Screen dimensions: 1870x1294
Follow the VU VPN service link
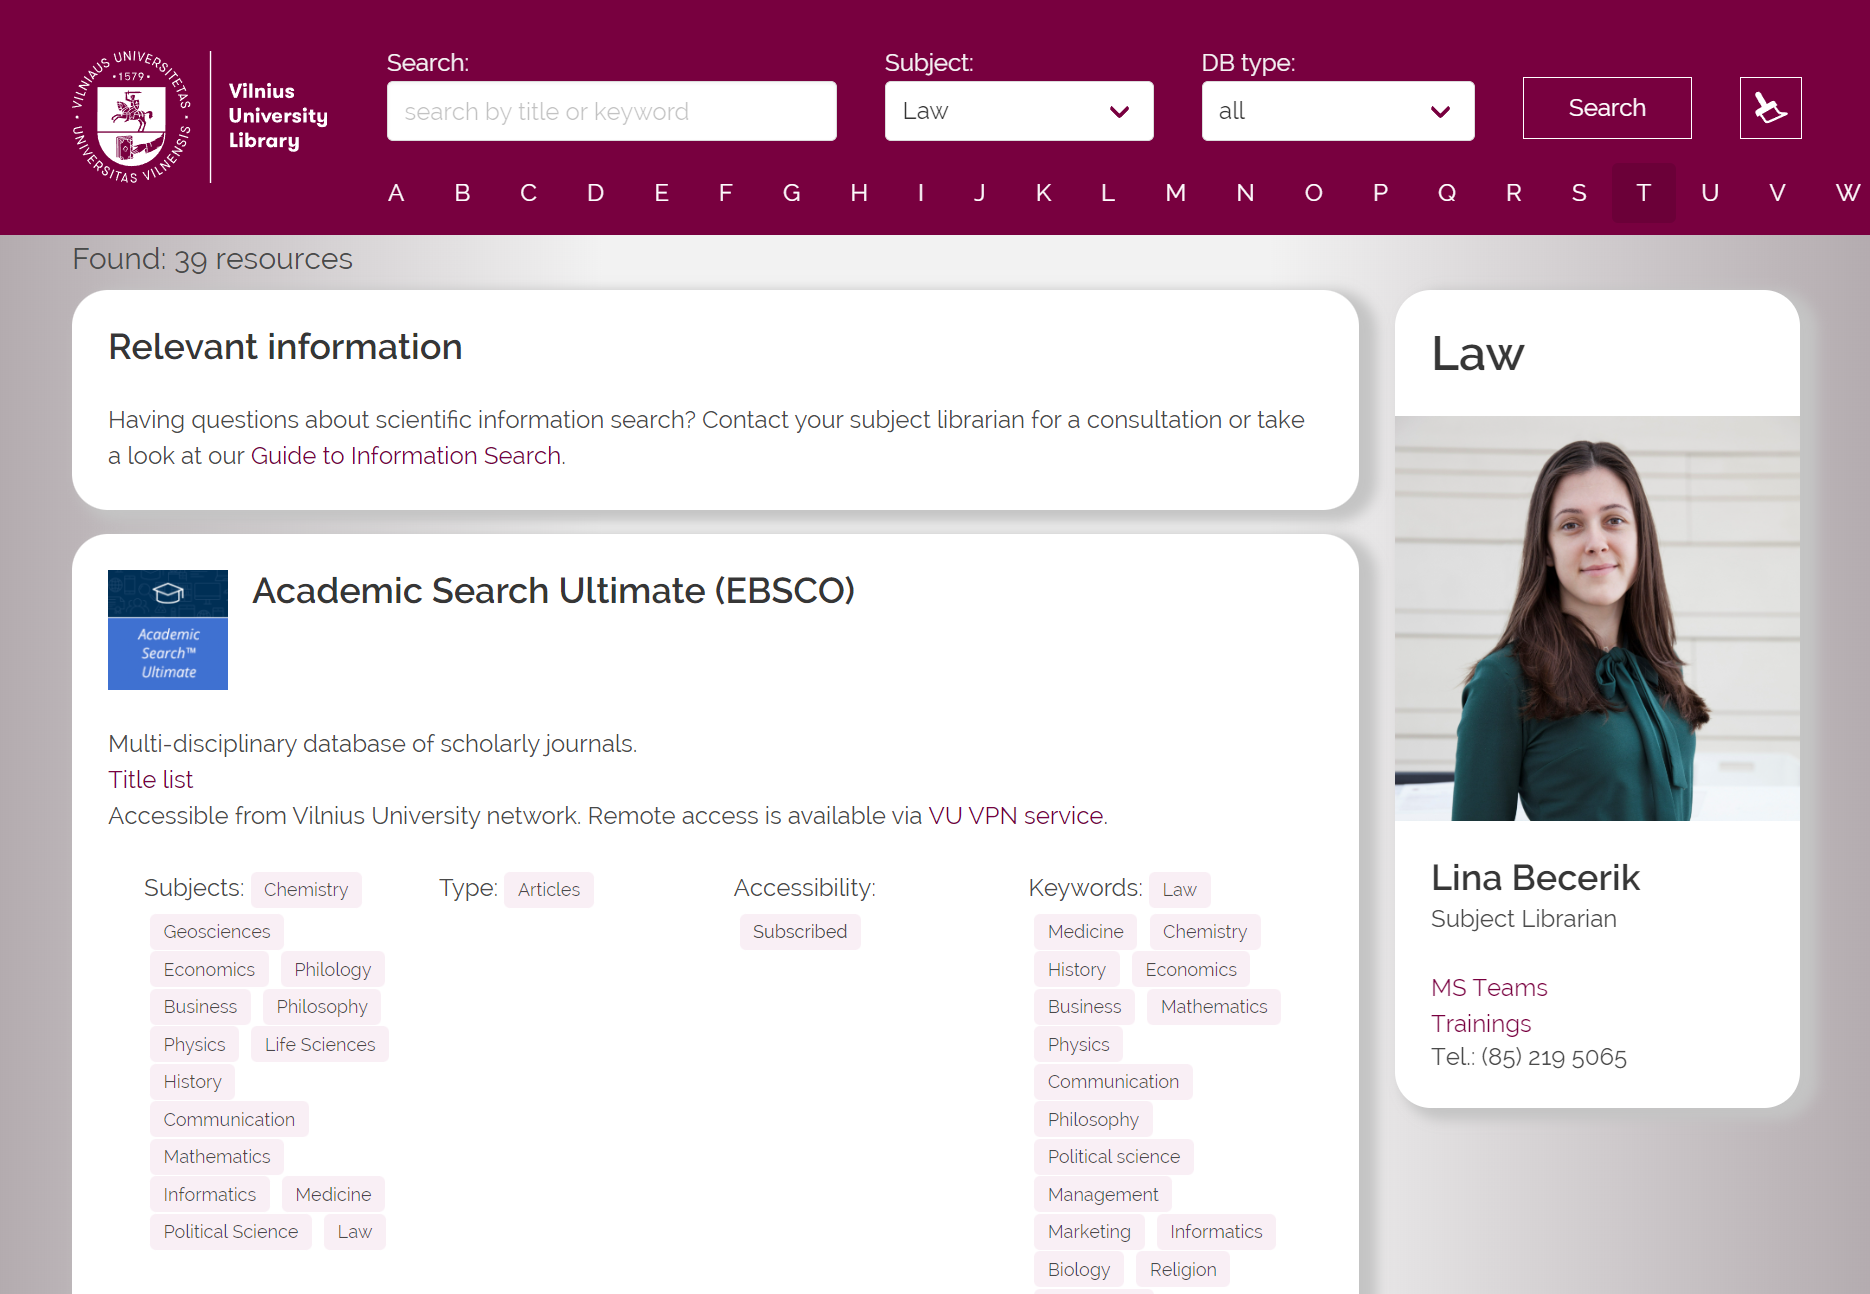[1015, 816]
